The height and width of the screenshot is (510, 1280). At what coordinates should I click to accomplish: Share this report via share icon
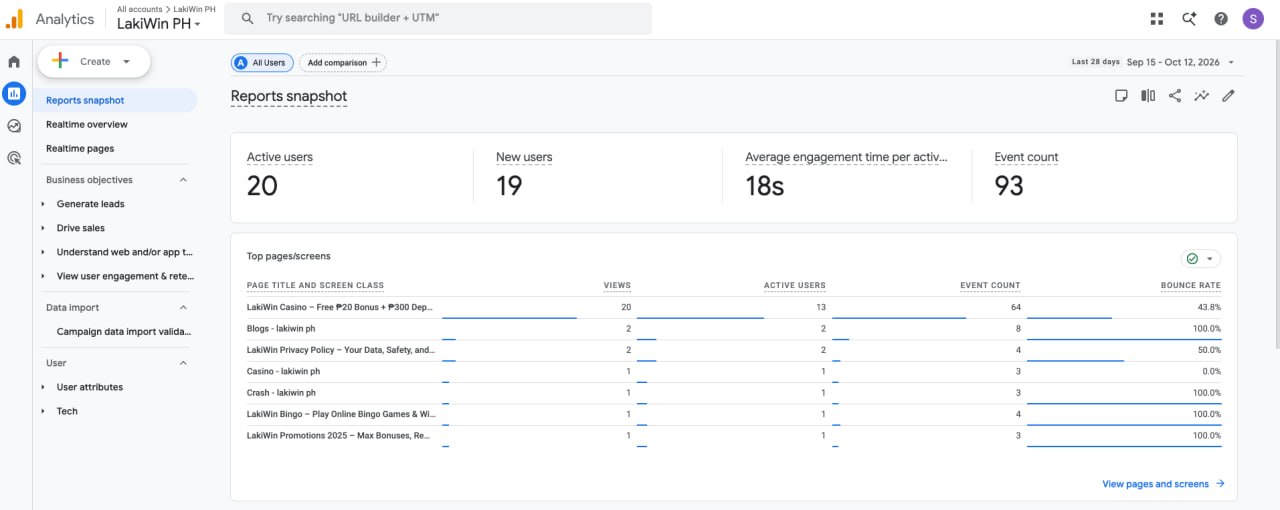click(x=1175, y=96)
